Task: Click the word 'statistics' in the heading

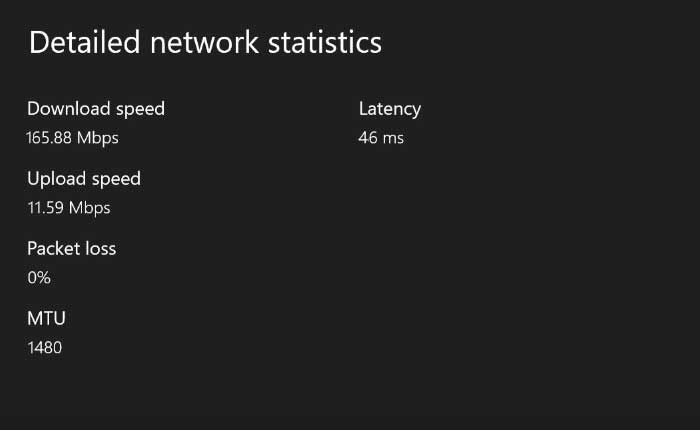Action: [325, 43]
